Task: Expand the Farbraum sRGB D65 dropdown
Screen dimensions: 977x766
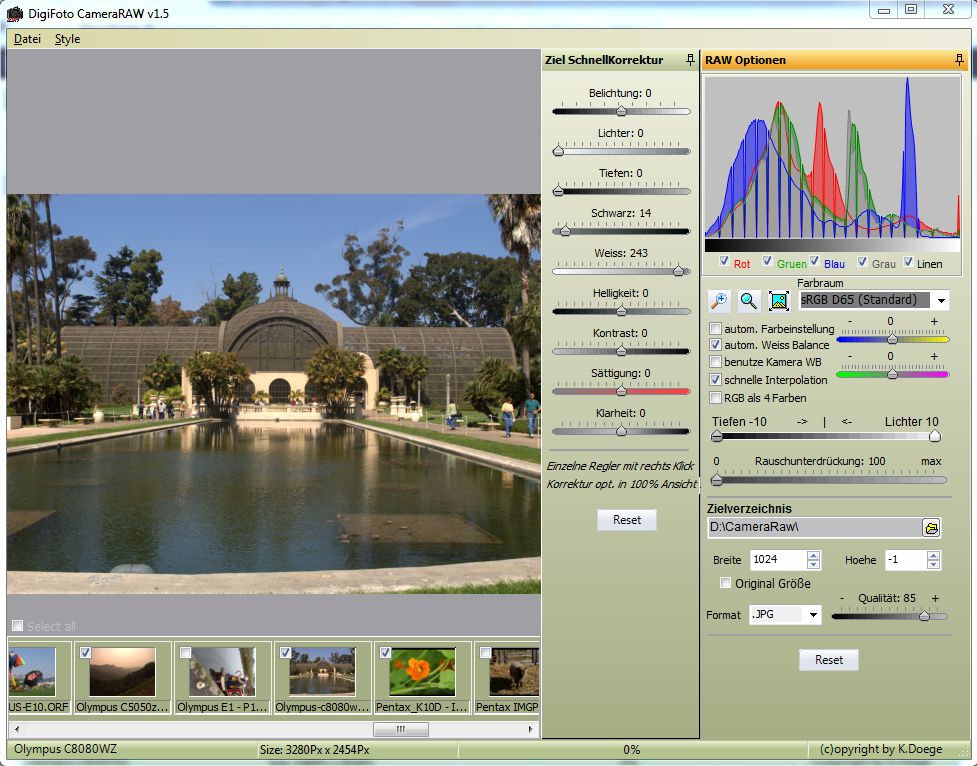Action: pyautogui.click(x=941, y=300)
